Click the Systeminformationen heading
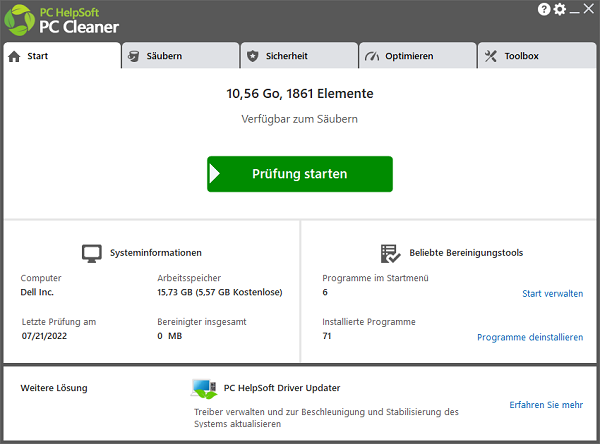The height and width of the screenshot is (444, 600). pyautogui.click(x=156, y=253)
